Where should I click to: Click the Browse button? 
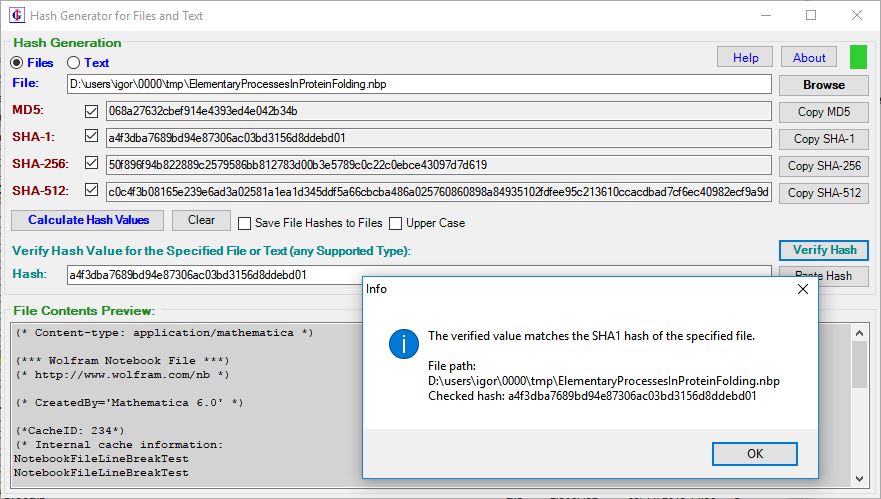point(823,85)
